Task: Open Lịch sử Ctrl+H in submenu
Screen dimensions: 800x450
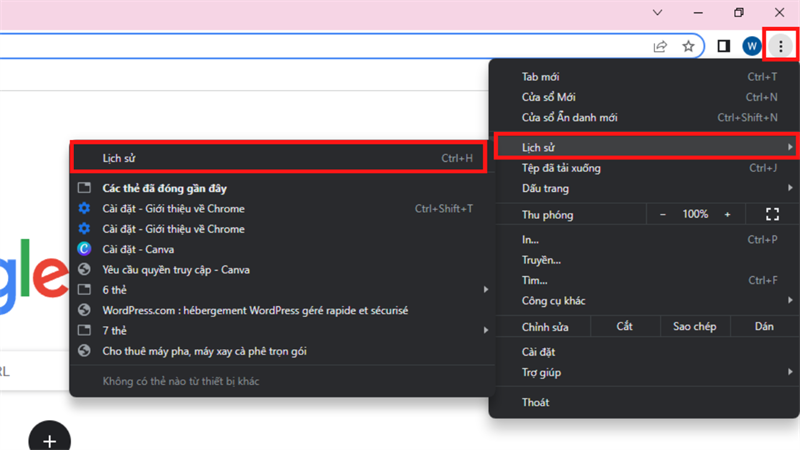Action: coord(279,158)
